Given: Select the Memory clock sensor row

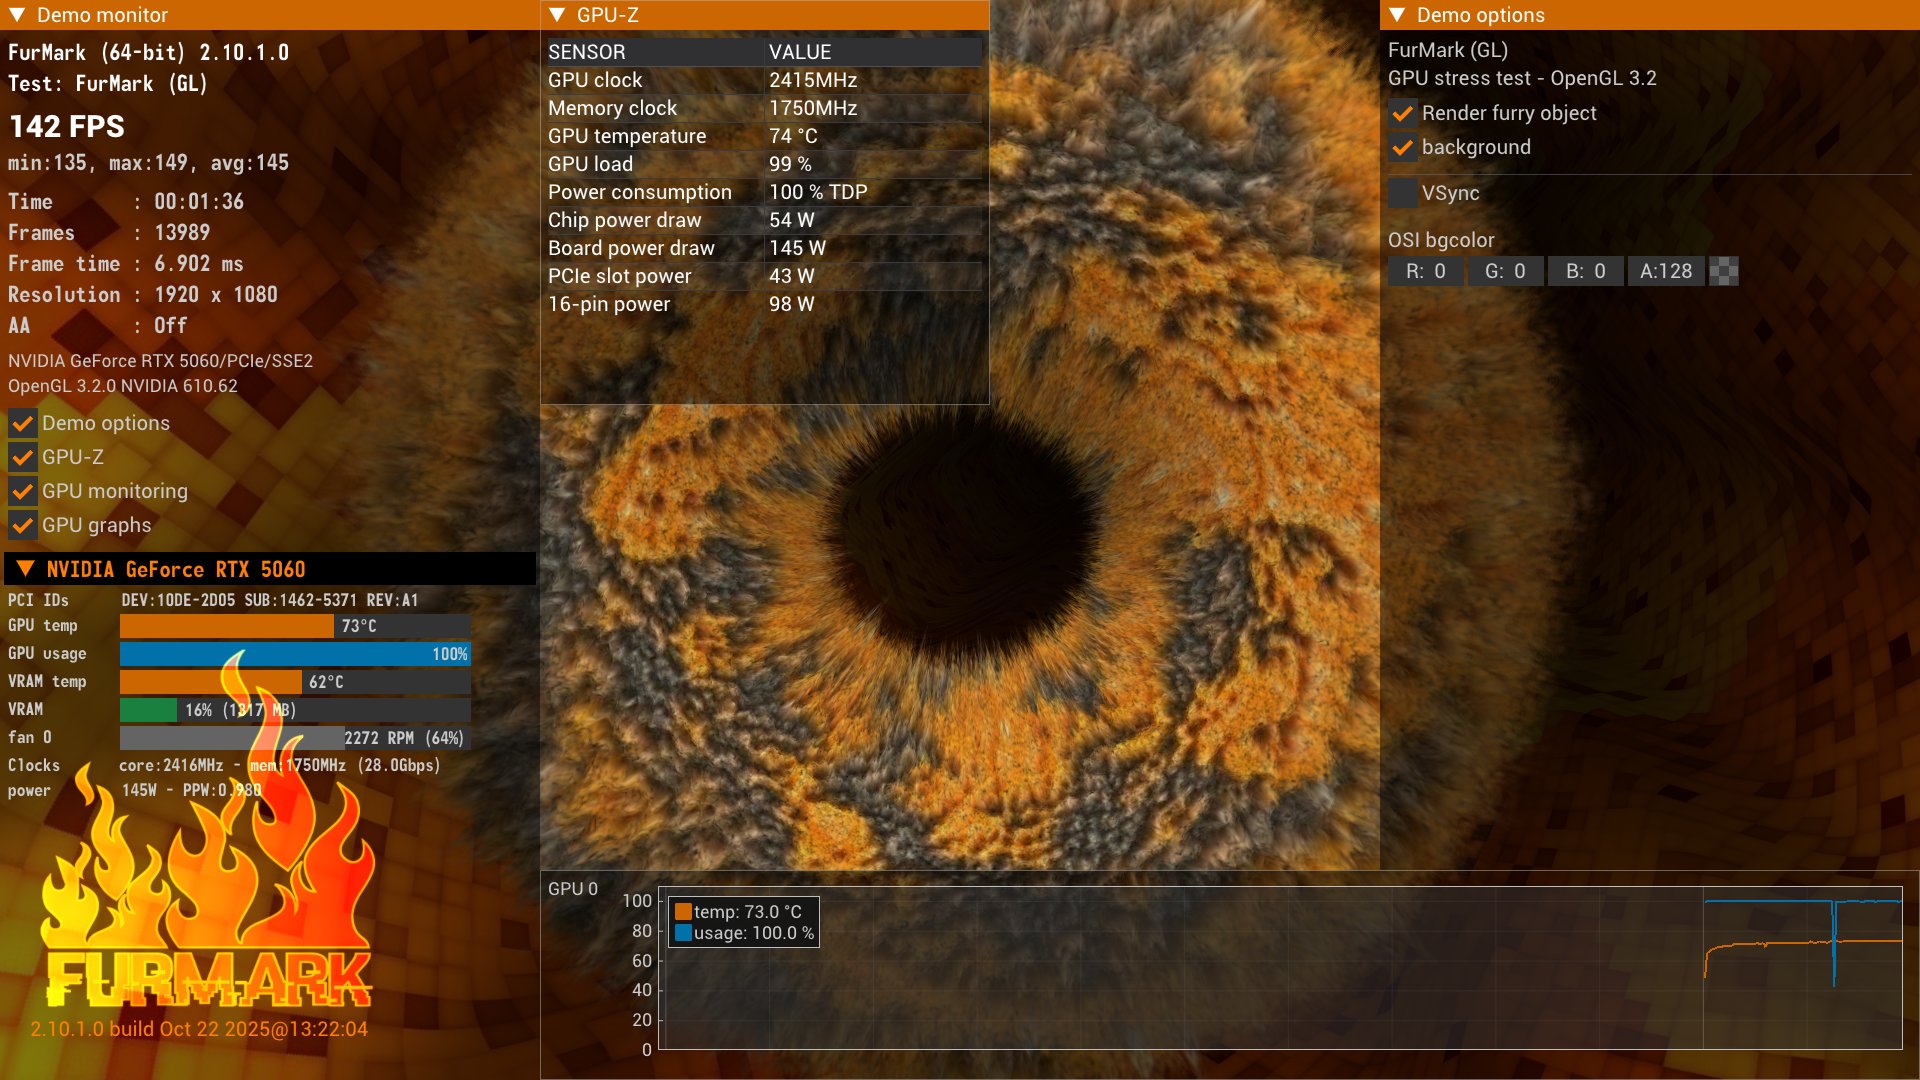Looking at the screenshot, I should tap(765, 108).
